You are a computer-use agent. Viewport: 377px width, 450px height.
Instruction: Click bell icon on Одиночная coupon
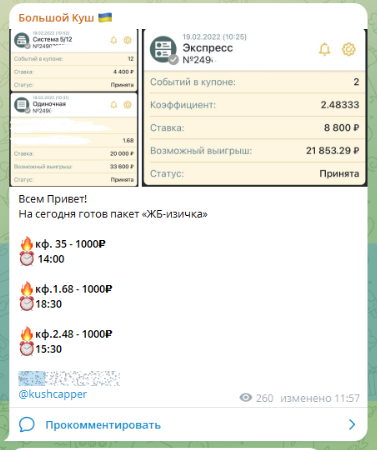pyautogui.click(x=114, y=105)
